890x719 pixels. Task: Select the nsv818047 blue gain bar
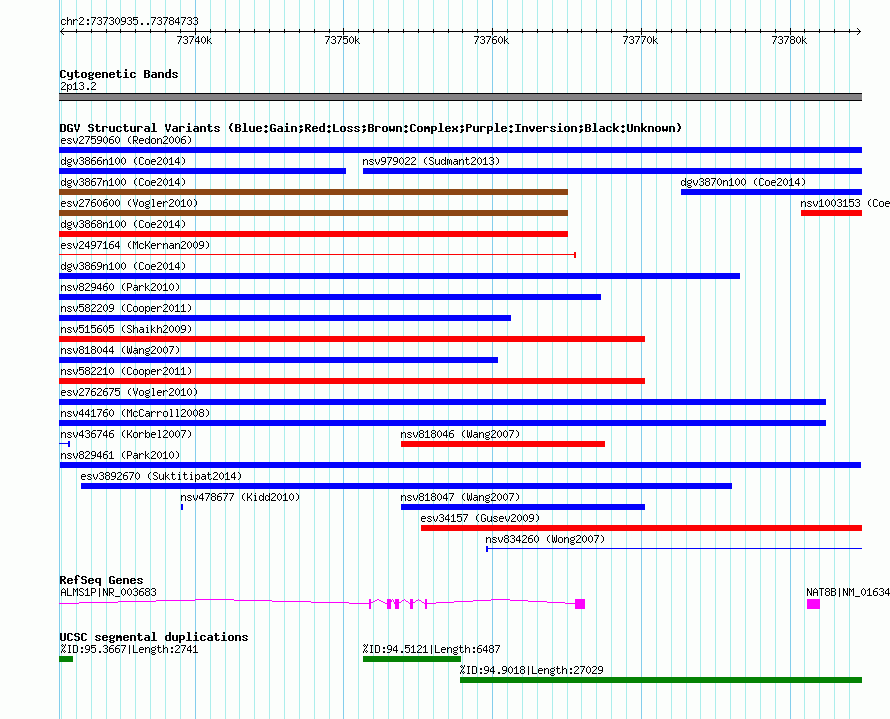[523, 507]
